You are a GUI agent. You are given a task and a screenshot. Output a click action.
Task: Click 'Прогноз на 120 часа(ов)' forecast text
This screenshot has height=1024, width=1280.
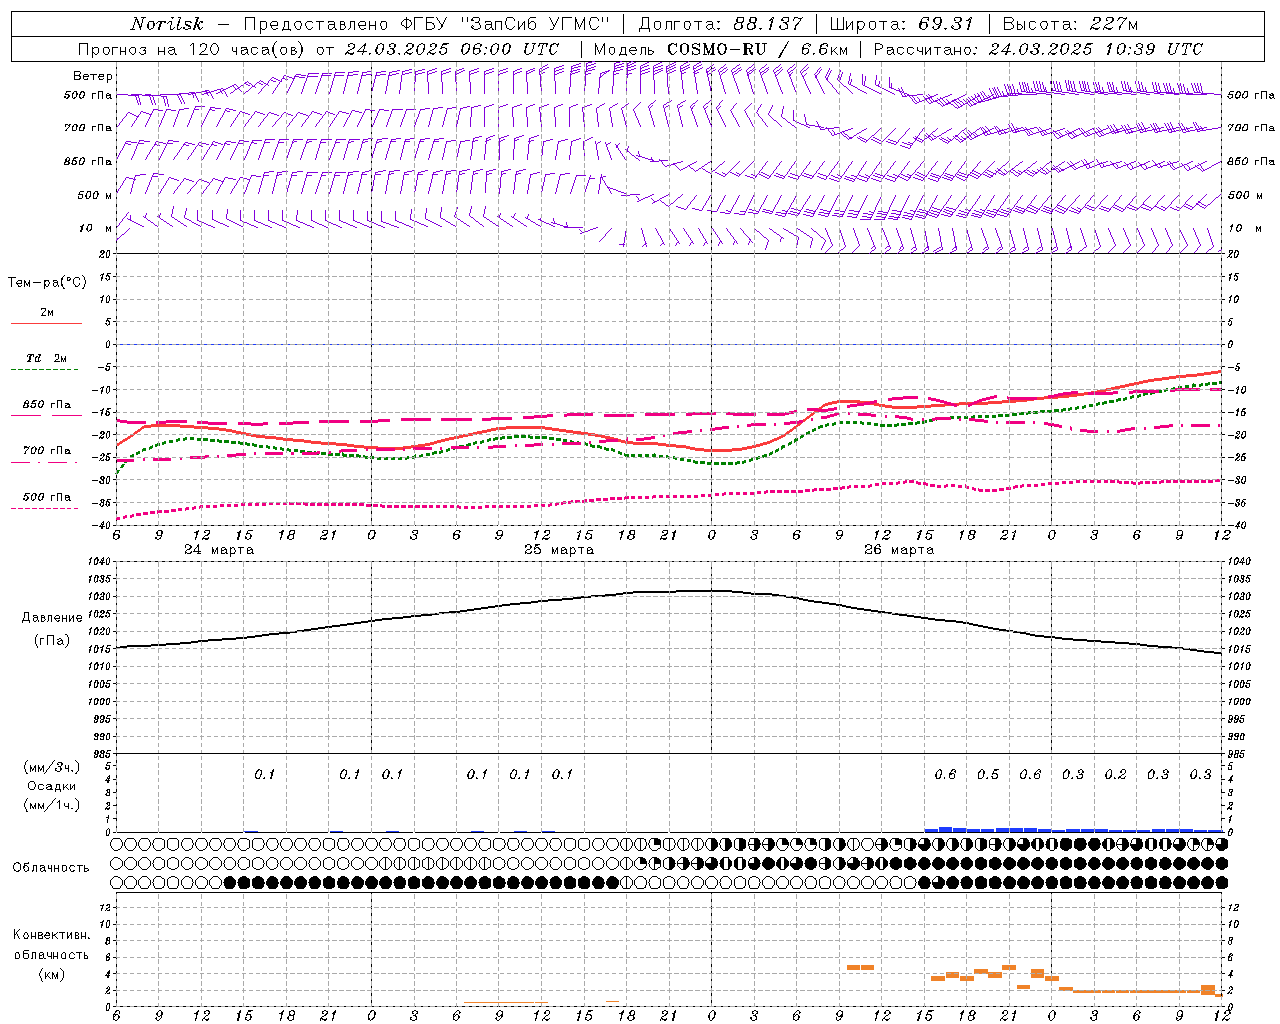(x=193, y=49)
